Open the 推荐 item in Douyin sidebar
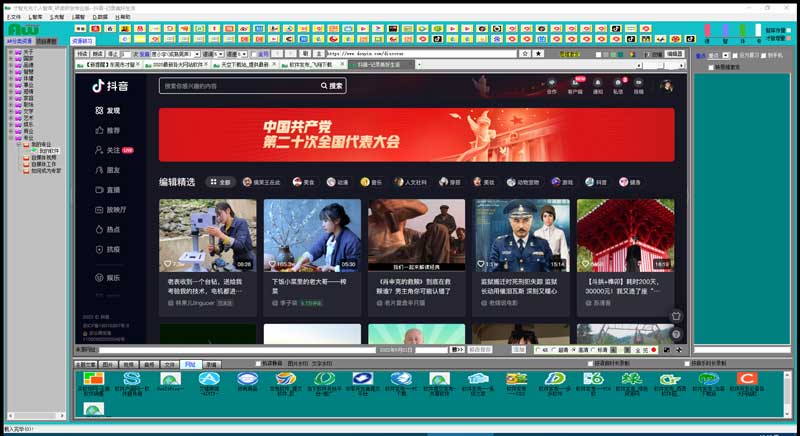Screen dimensions: 800x436 108,131
